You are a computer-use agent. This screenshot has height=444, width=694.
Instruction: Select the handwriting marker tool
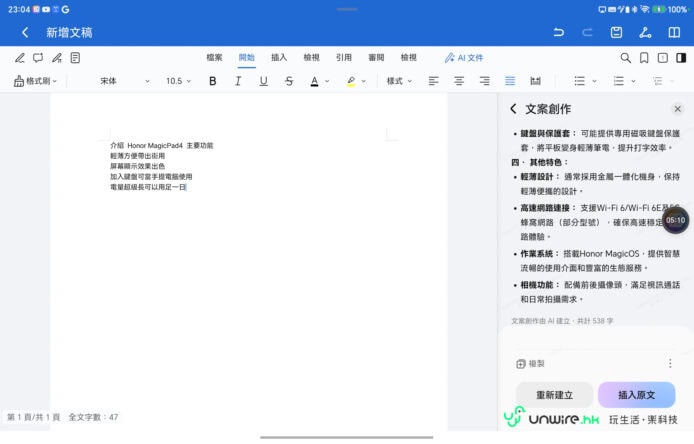[x=57, y=58]
